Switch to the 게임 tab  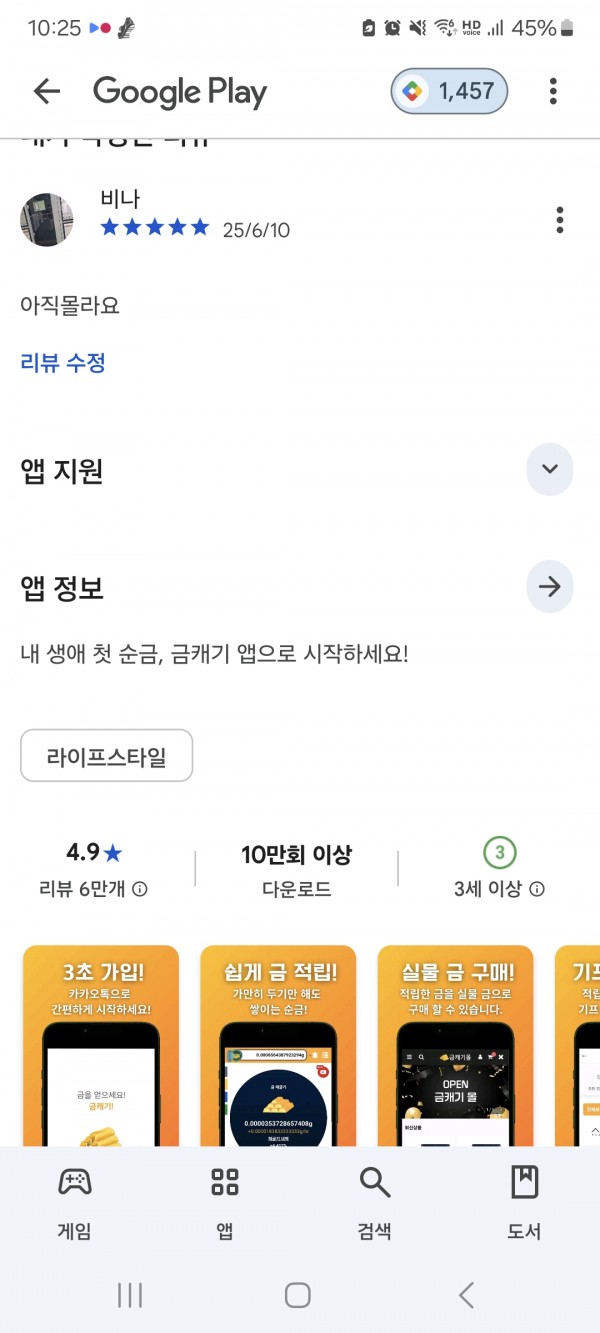coord(75,1204)
